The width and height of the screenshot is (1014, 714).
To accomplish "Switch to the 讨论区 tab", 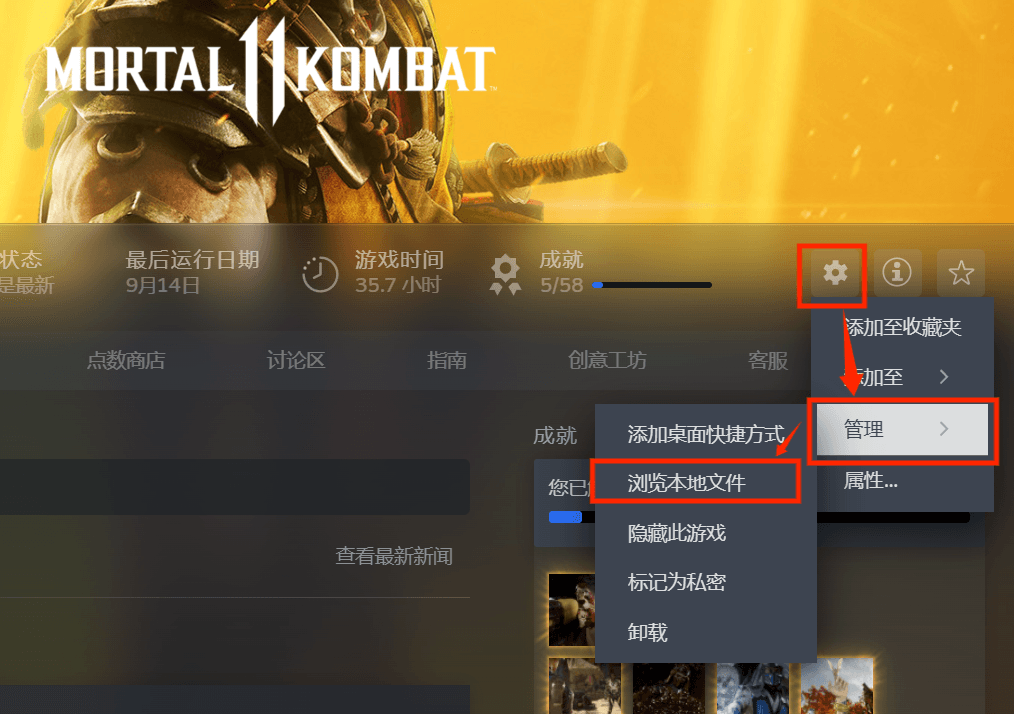I will point(296,360).
